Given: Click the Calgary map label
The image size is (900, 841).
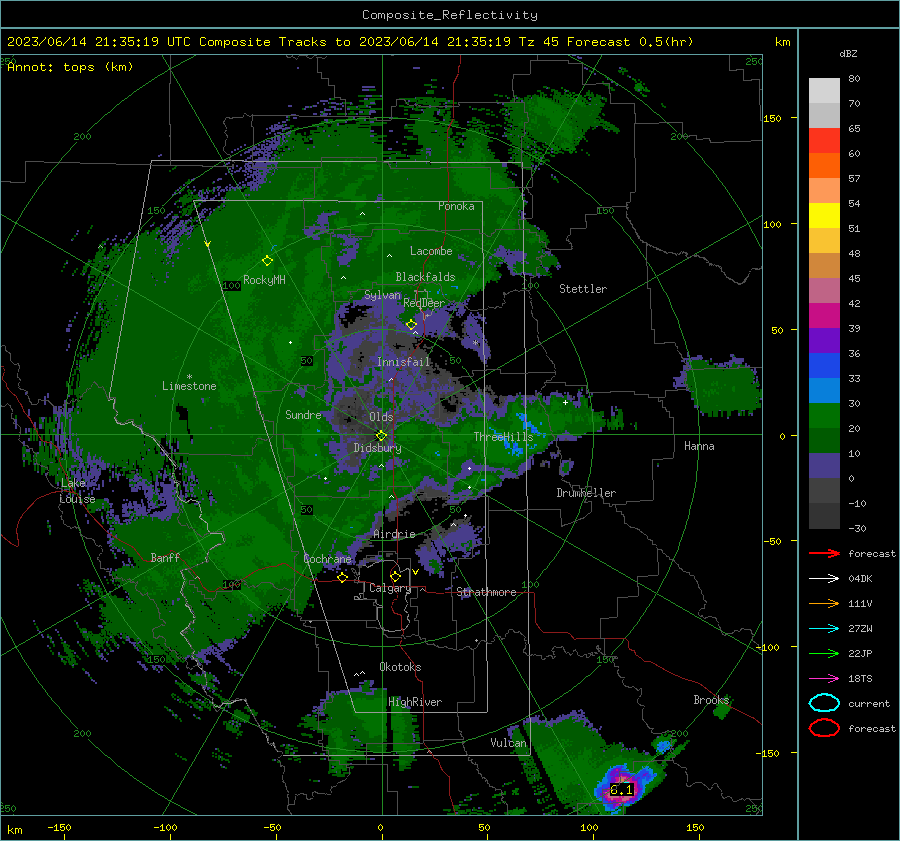Looking at the screenshot, I should (x=390, y=588).
